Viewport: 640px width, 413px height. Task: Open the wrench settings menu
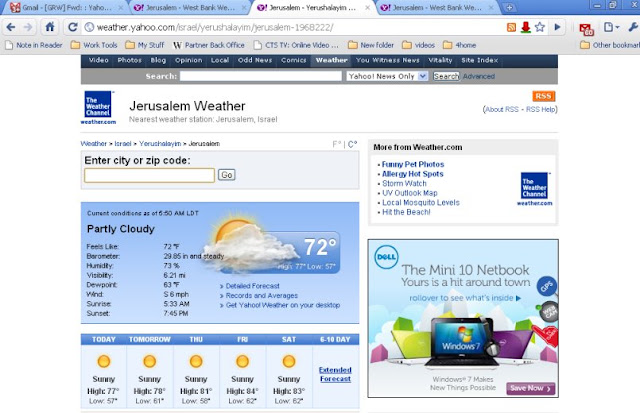click(x=633, y=27)
